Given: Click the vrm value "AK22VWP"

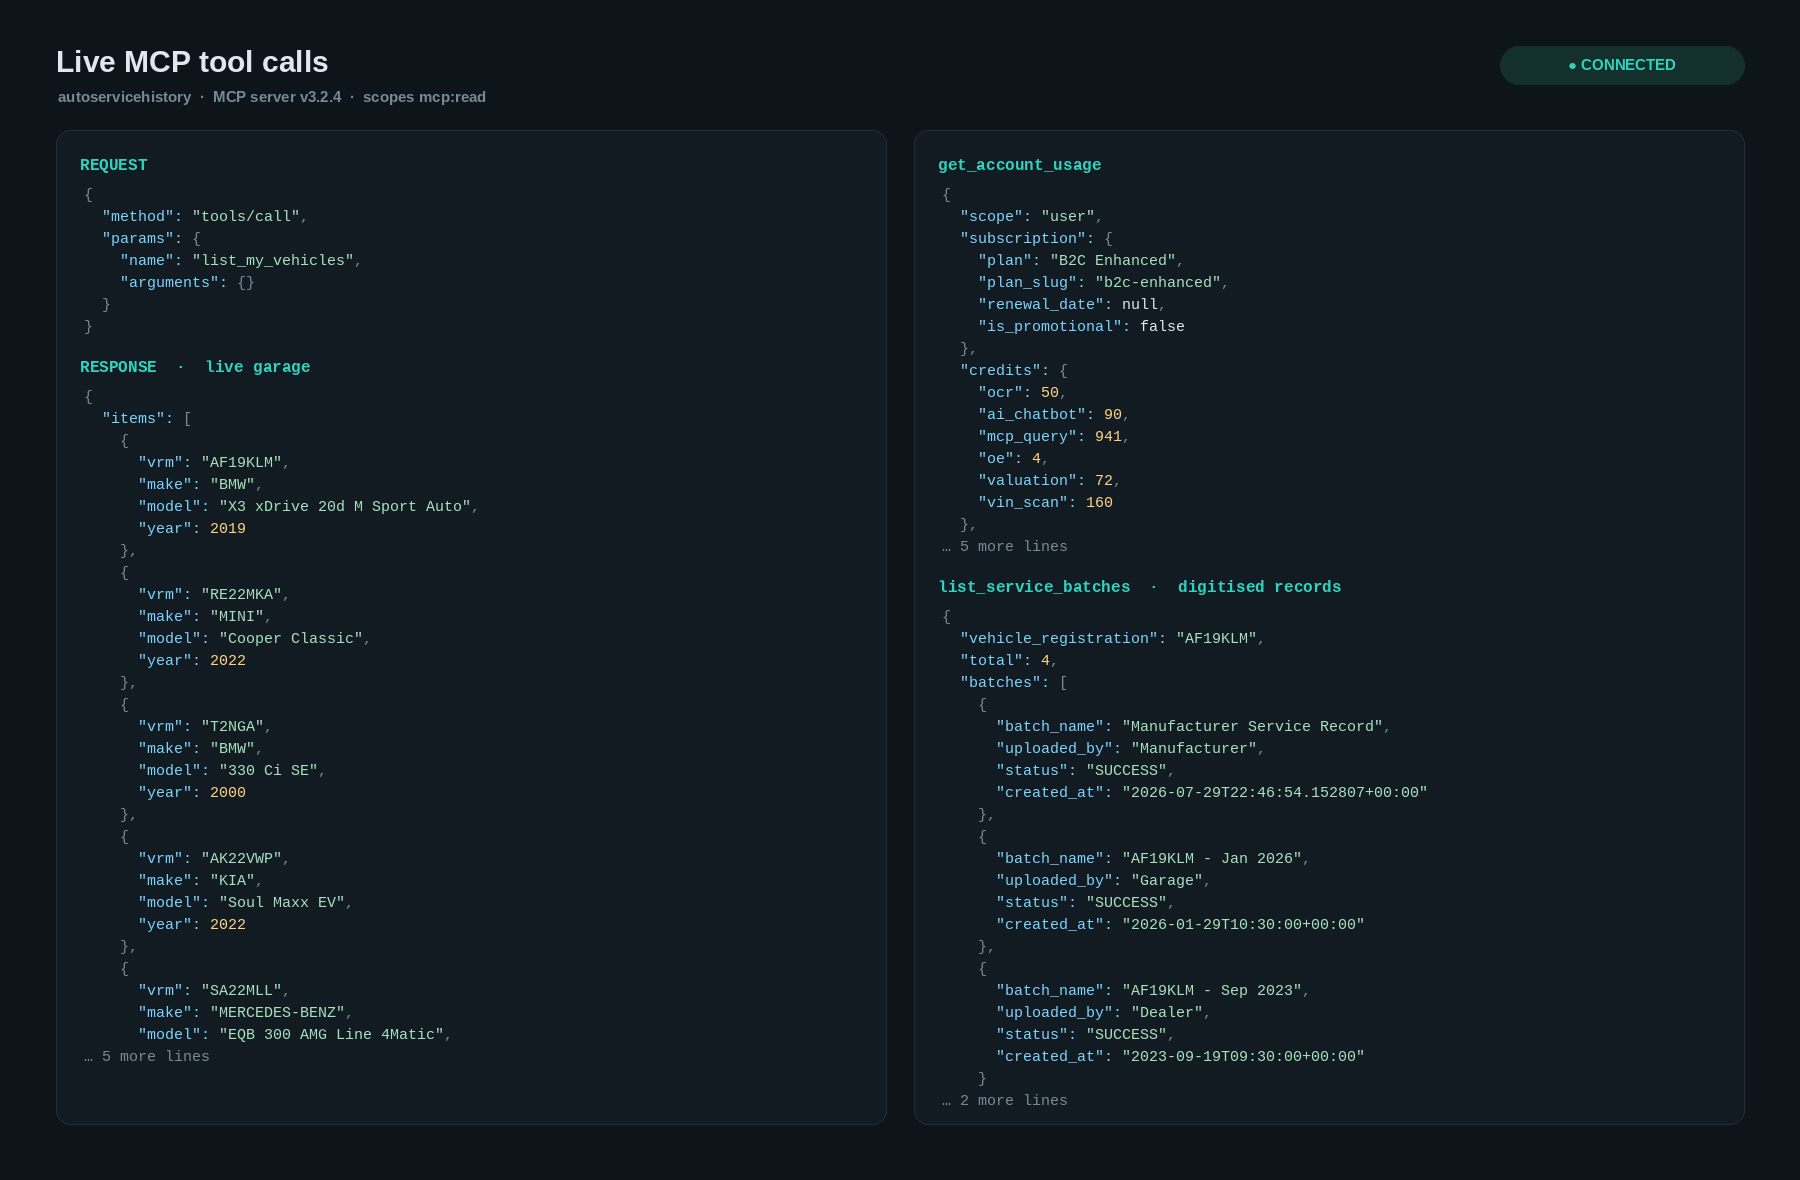Looking at the screenshot, I should click(x=241, y=859).
